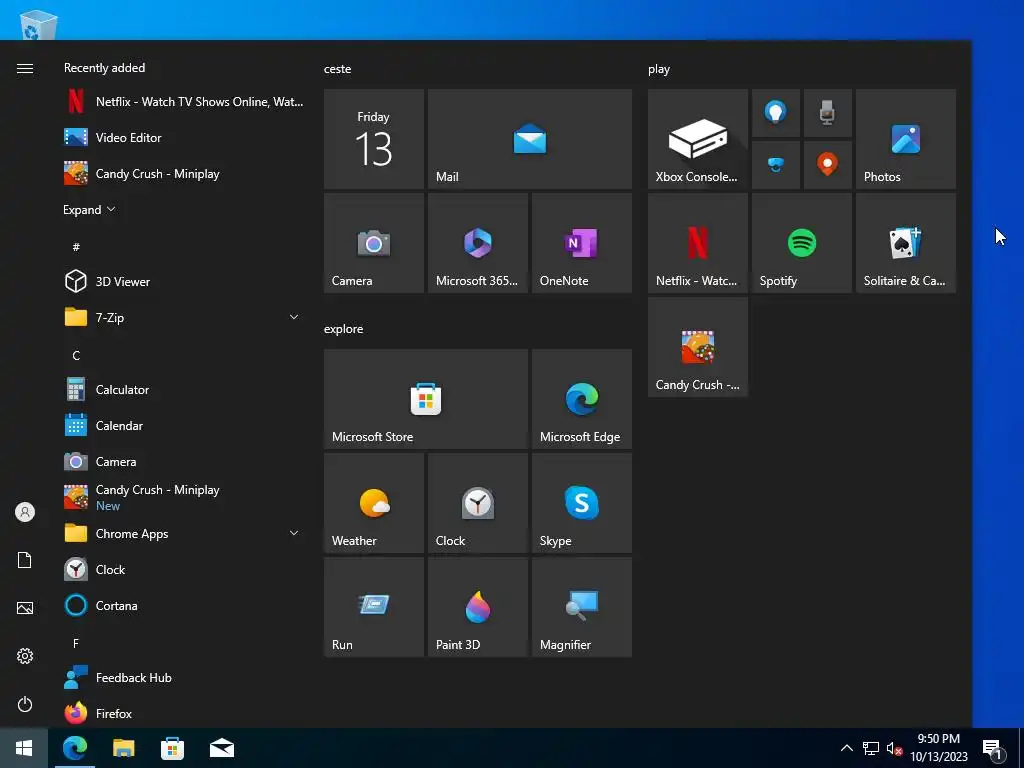Viewport: 1024px width, 768px height.
Task: Open Calendar from app list
Action: pos(183,425)
